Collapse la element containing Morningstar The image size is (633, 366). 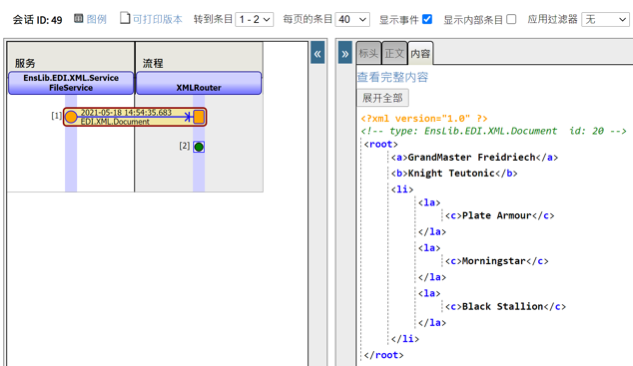(x=429, y=248)
